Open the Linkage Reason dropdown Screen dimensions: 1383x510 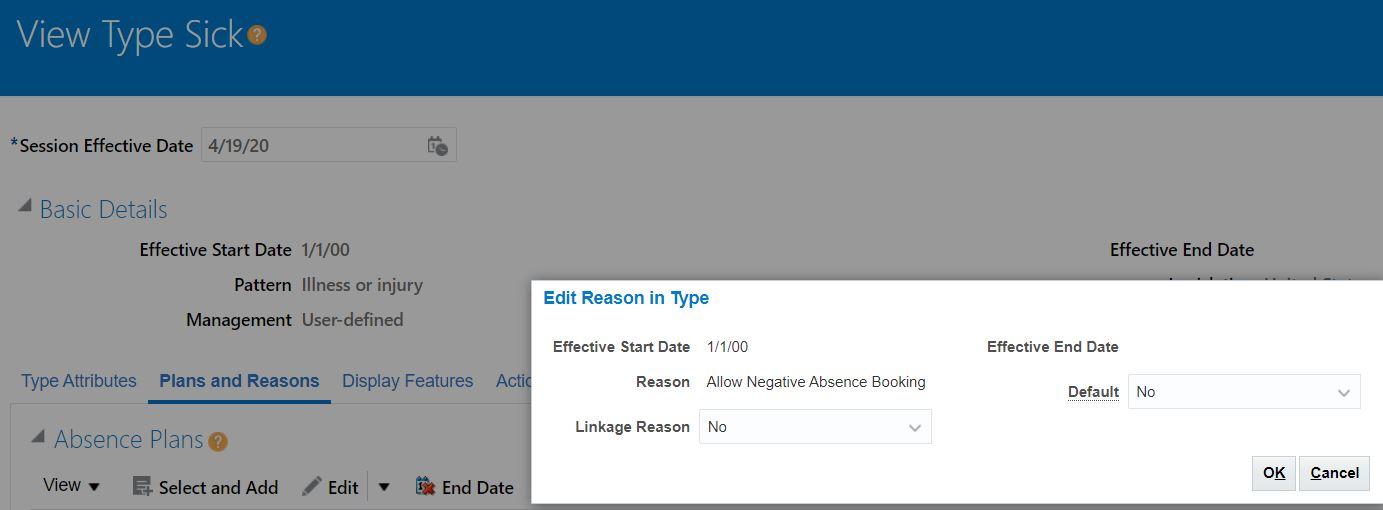pos(815,427)
